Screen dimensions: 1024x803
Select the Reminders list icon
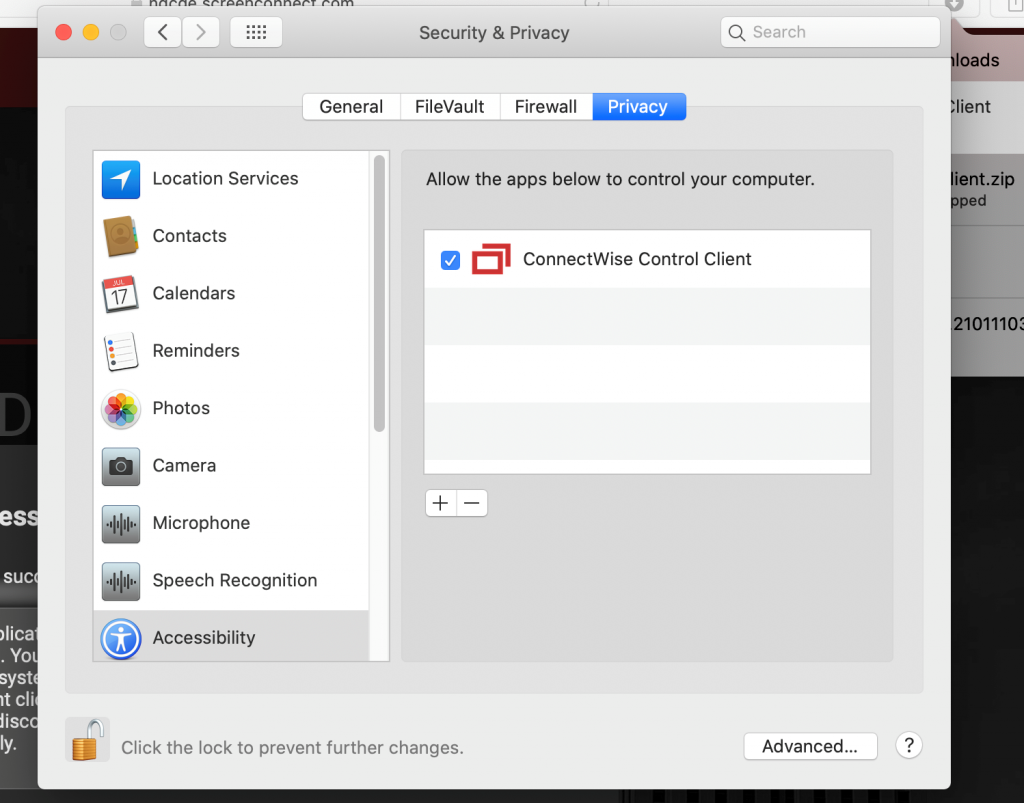point(121,352)
